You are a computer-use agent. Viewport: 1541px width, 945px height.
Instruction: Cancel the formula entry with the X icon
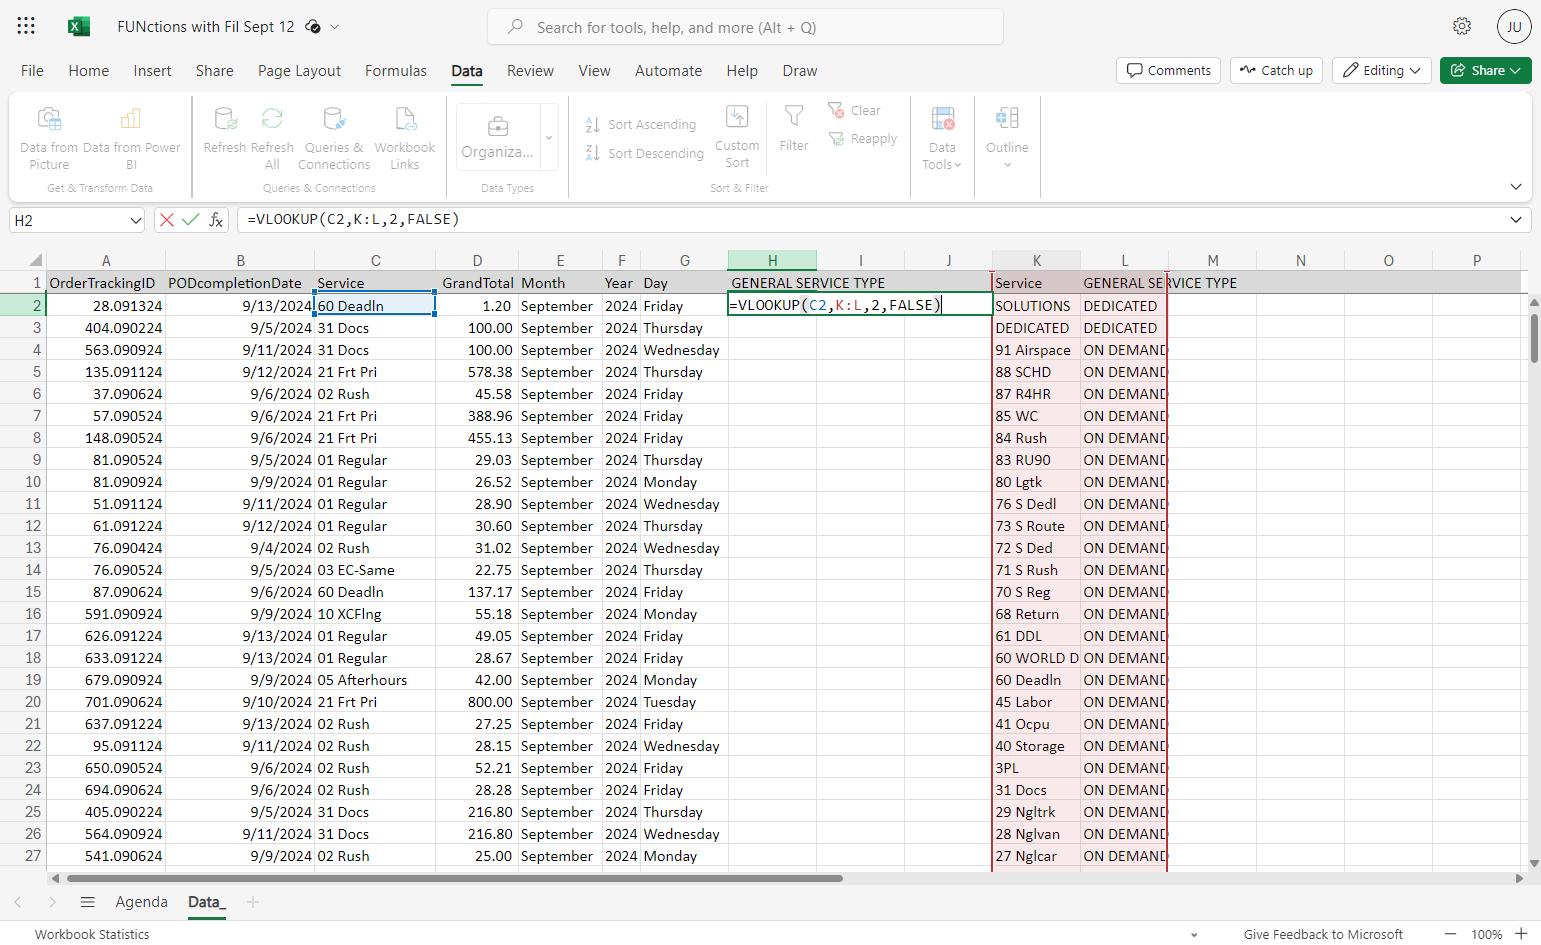pos(167,220)
